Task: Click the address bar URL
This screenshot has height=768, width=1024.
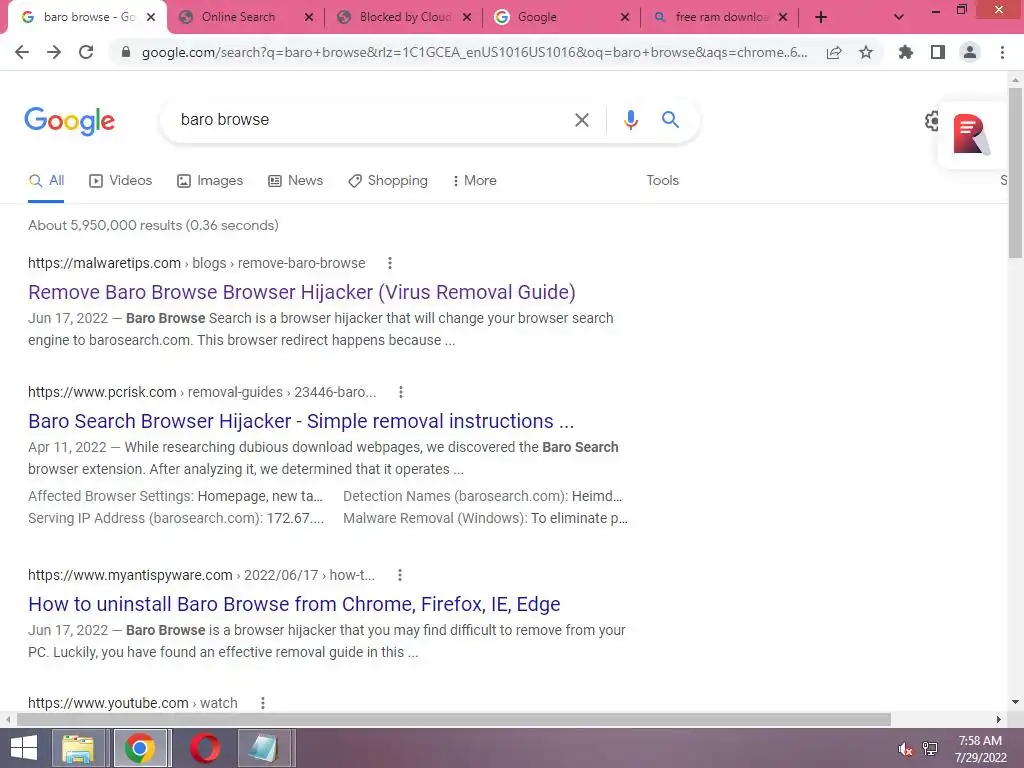Action: coord(474,52)
